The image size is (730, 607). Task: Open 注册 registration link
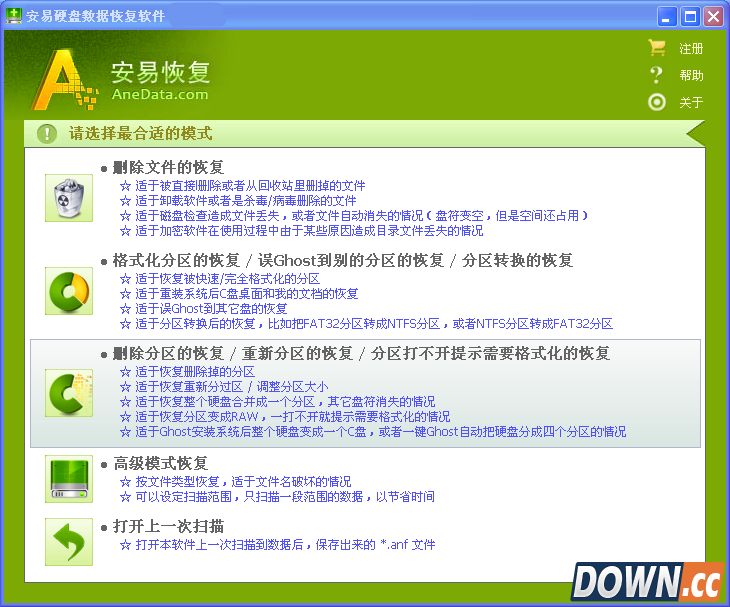coord(691,48)
